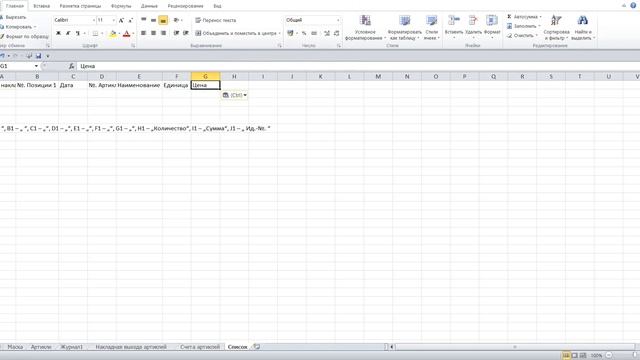This screenshot has width=640, height=360.
Task: Enable wrap text (Перенос текста)
Action: click(216, 20)
